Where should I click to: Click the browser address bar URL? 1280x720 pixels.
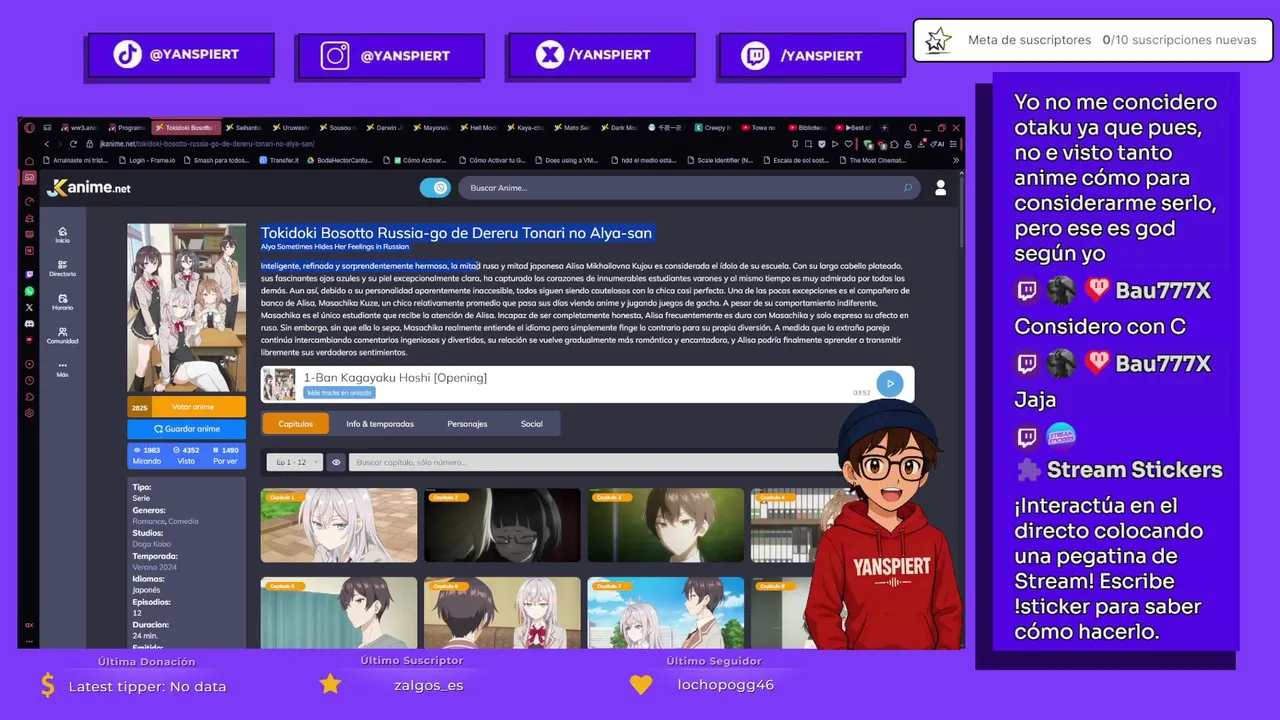coord(208,144)
